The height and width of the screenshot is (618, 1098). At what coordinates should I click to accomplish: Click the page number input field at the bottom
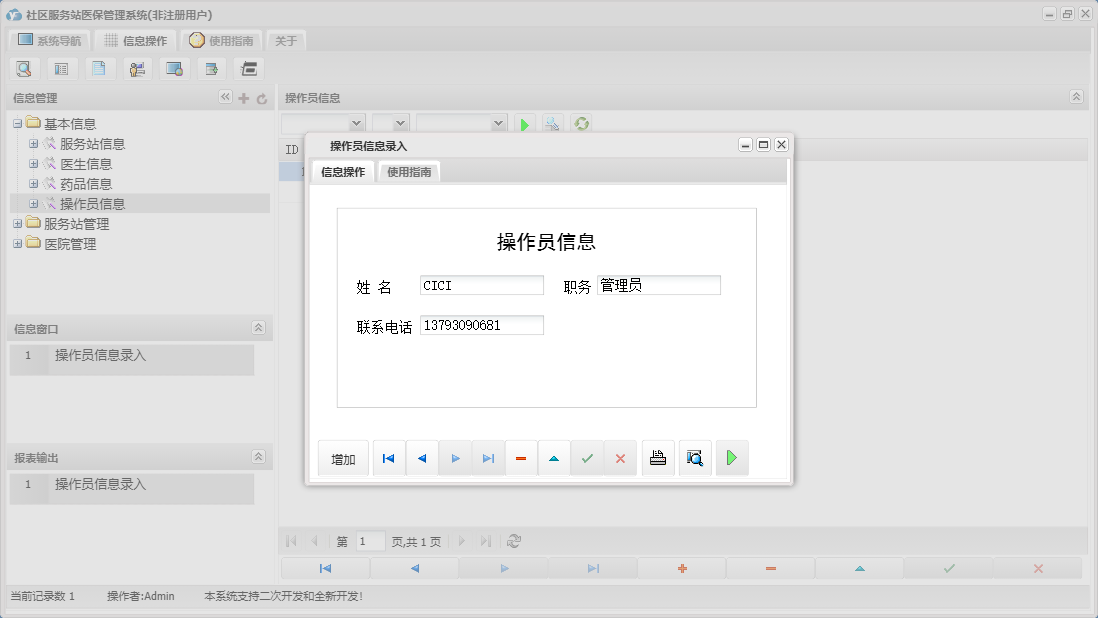point(369,541)
